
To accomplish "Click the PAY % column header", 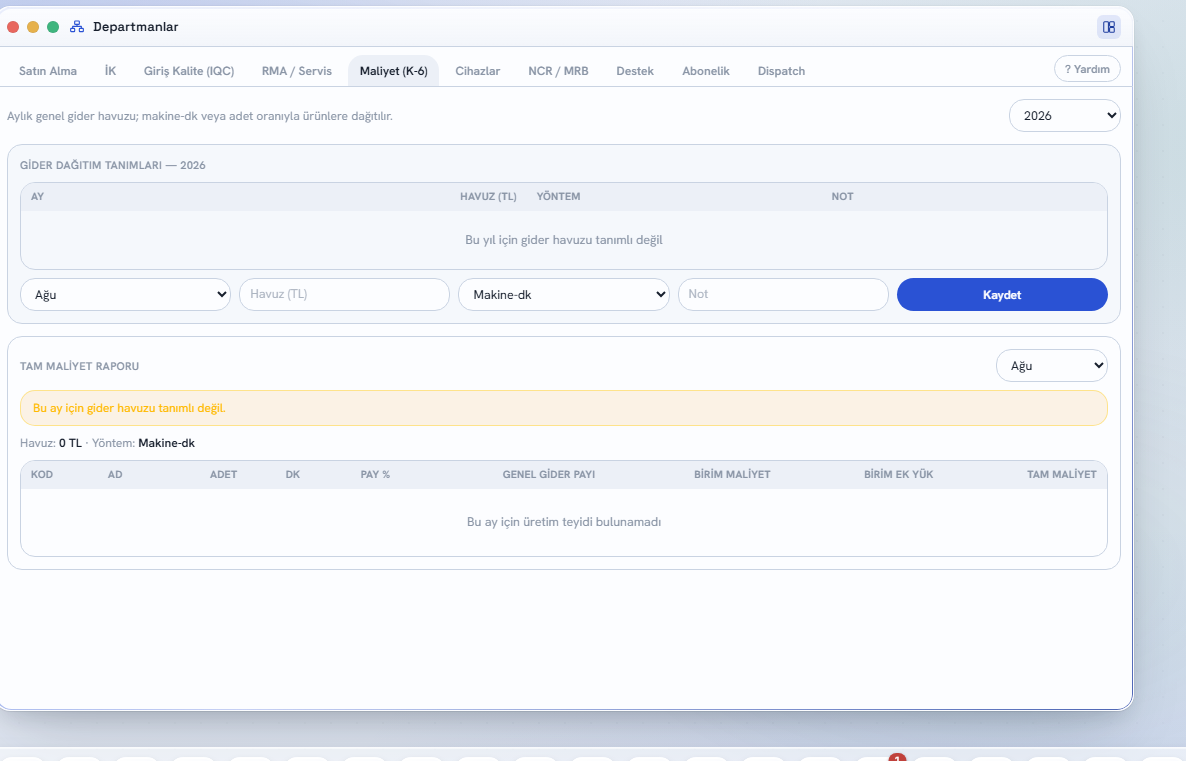I will pos(375,474).
